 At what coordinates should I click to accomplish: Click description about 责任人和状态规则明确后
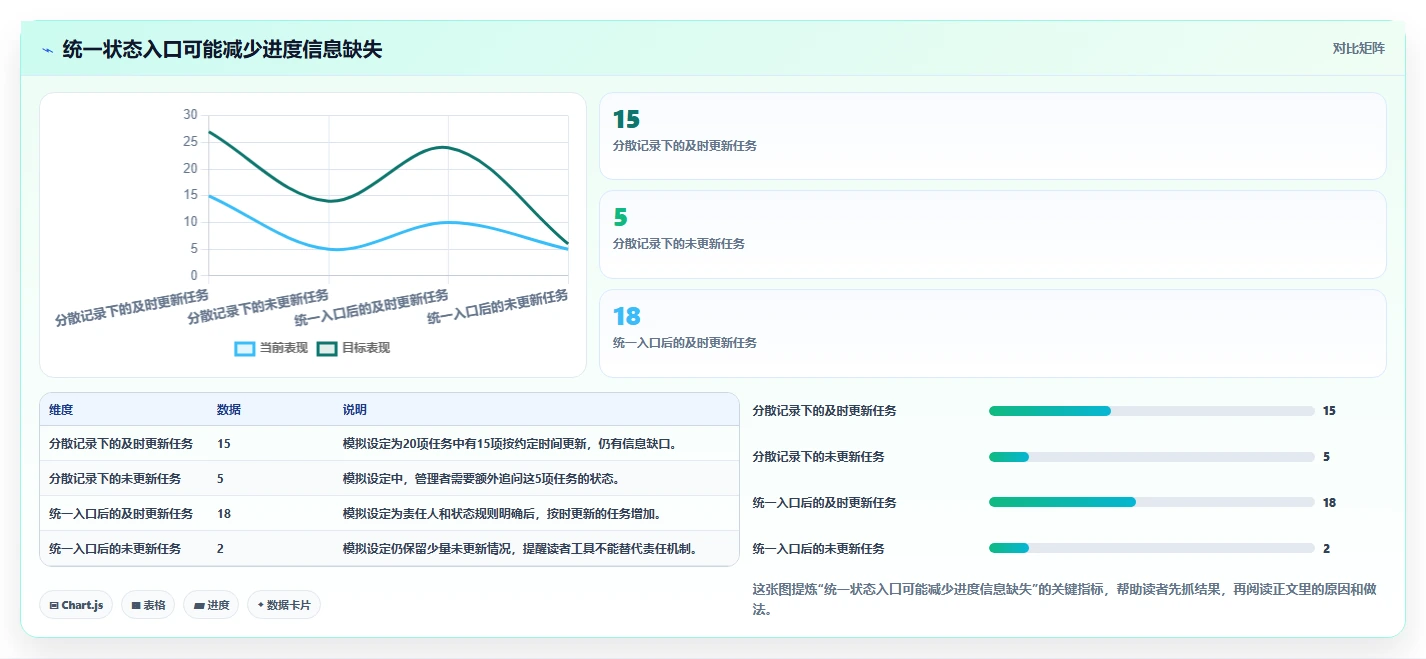pyautogui.click(x=502, y=513)
